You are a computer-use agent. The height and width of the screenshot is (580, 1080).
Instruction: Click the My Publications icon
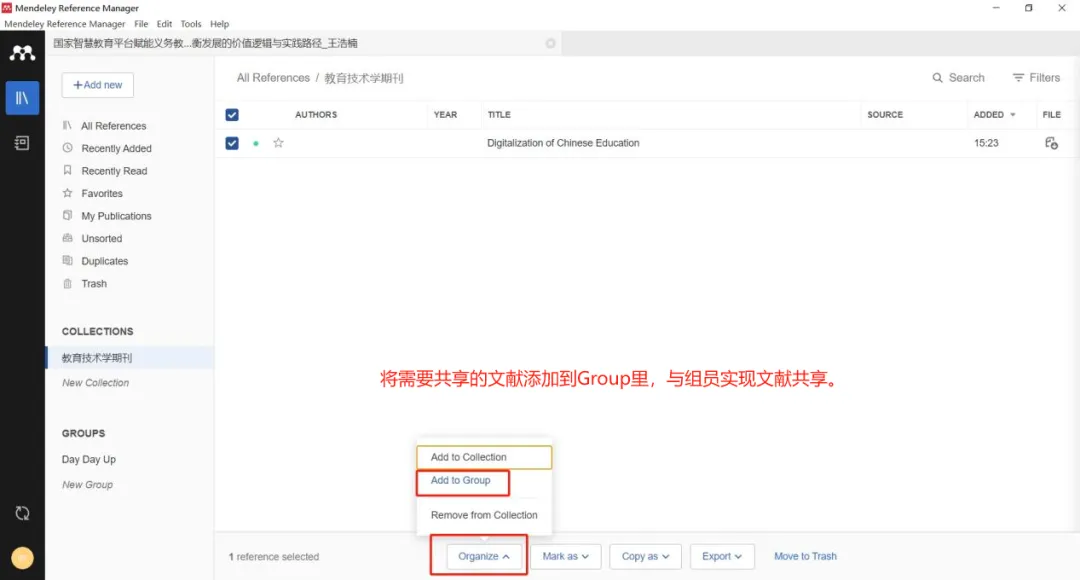(68, 216)
